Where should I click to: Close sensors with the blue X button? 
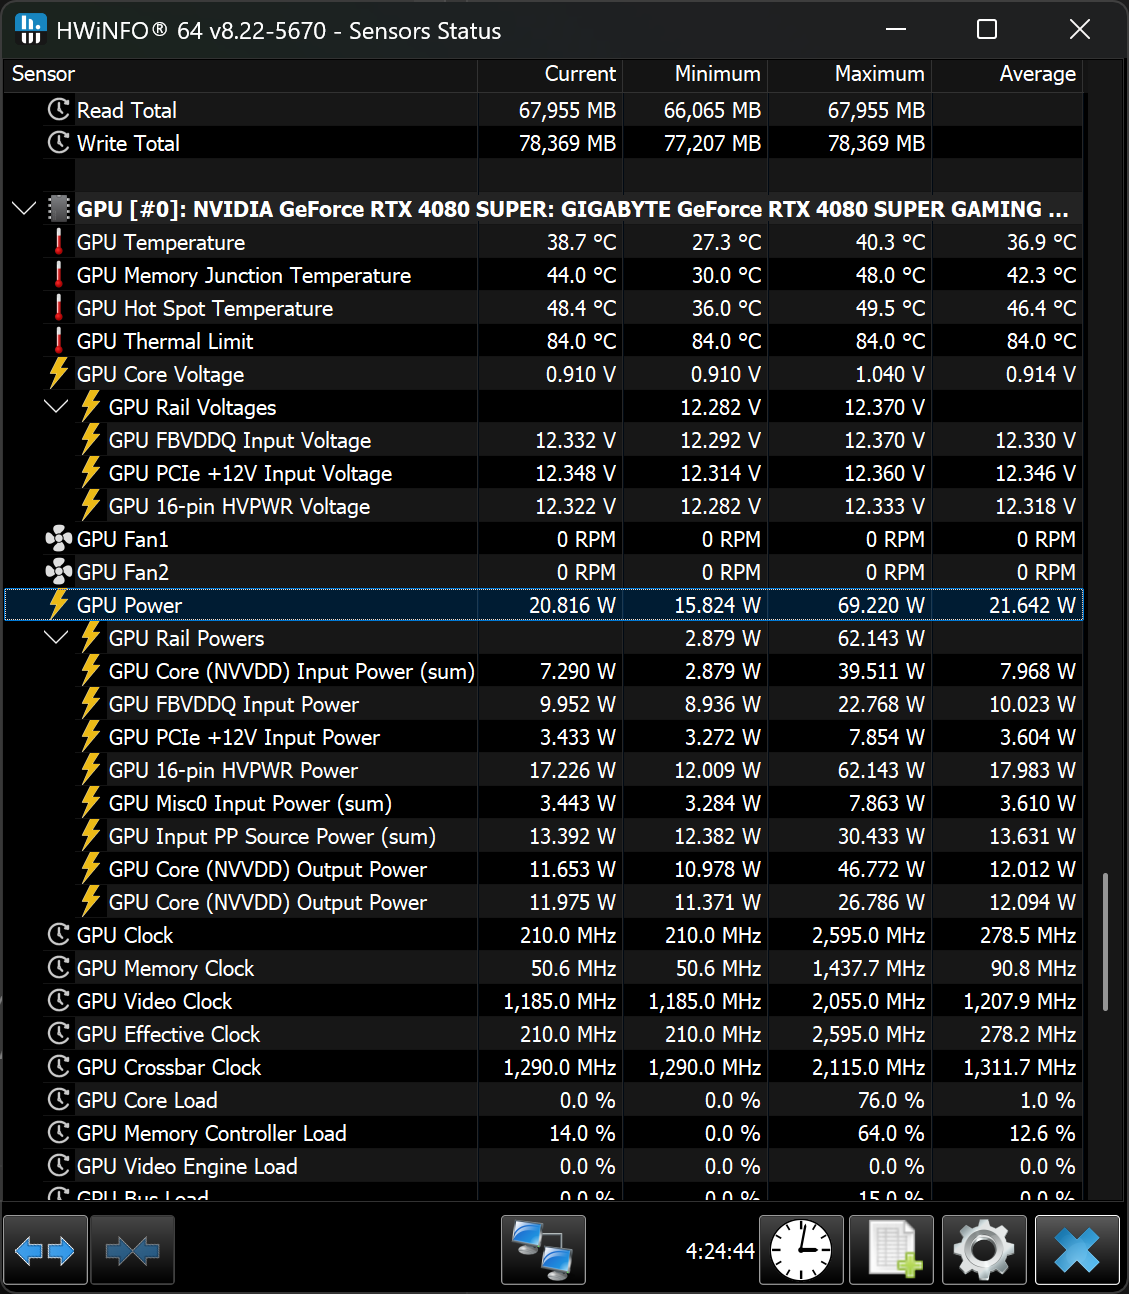coord(1077,1250)
